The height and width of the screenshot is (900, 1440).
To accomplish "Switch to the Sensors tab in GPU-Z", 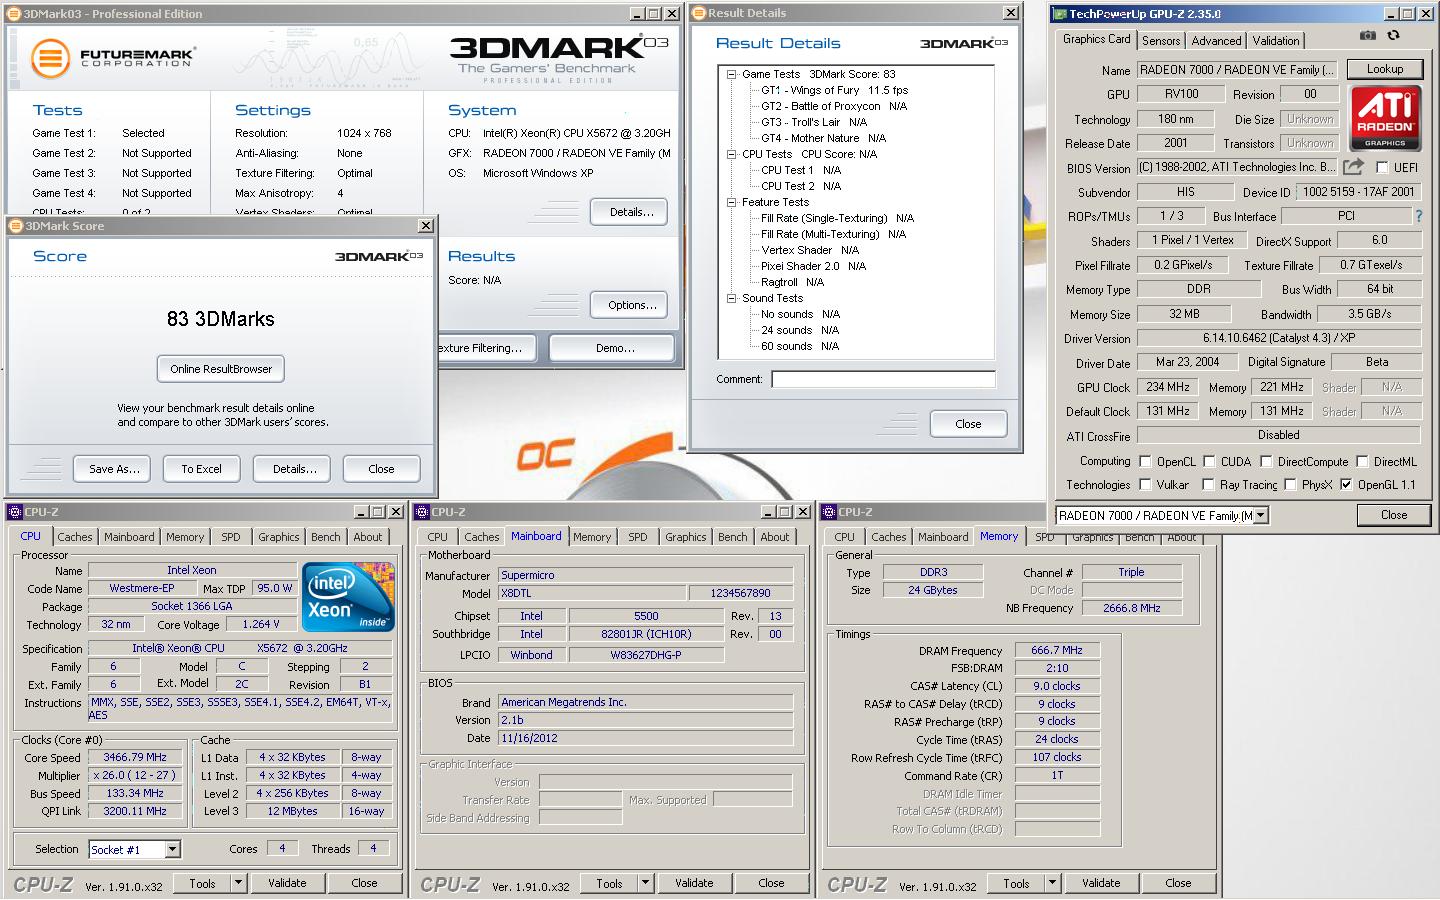I will [x=1161, y=41].
